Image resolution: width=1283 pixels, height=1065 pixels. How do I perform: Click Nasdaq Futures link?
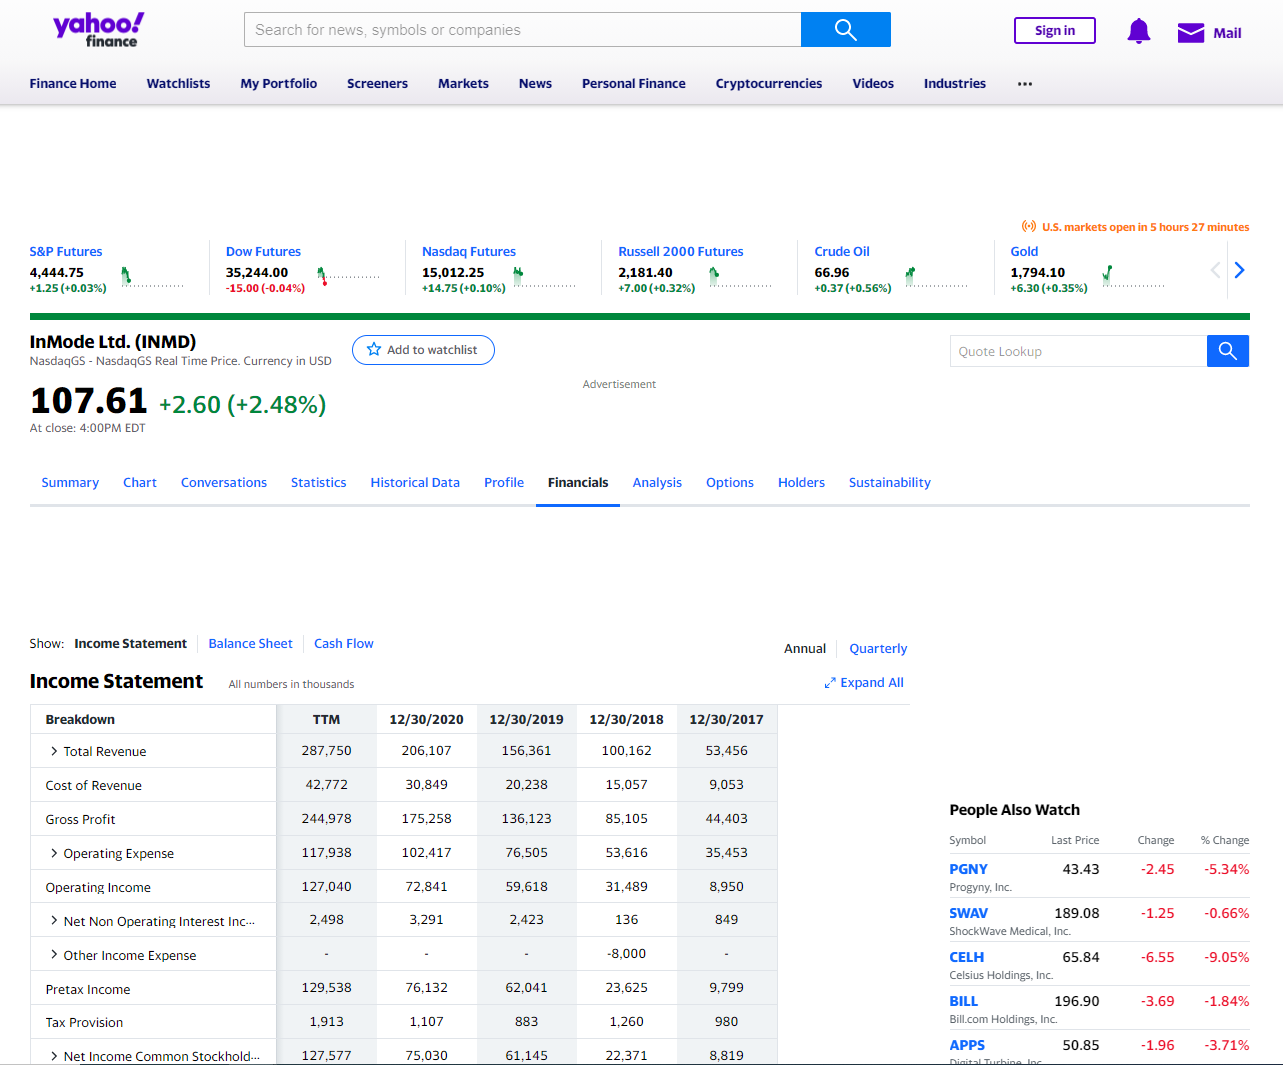click(469, 252)
